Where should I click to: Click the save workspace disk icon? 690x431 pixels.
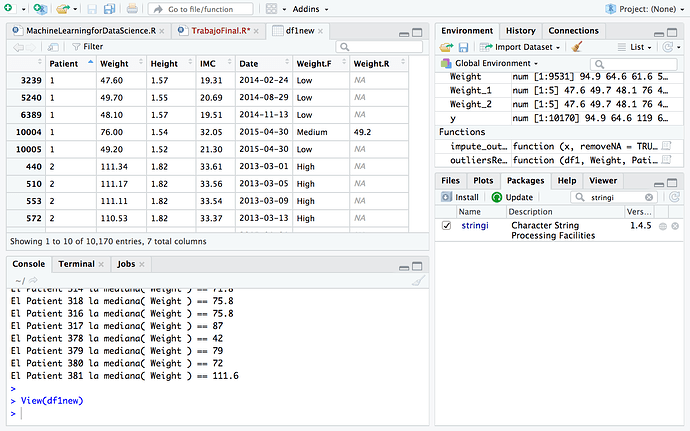coord(463,47)
